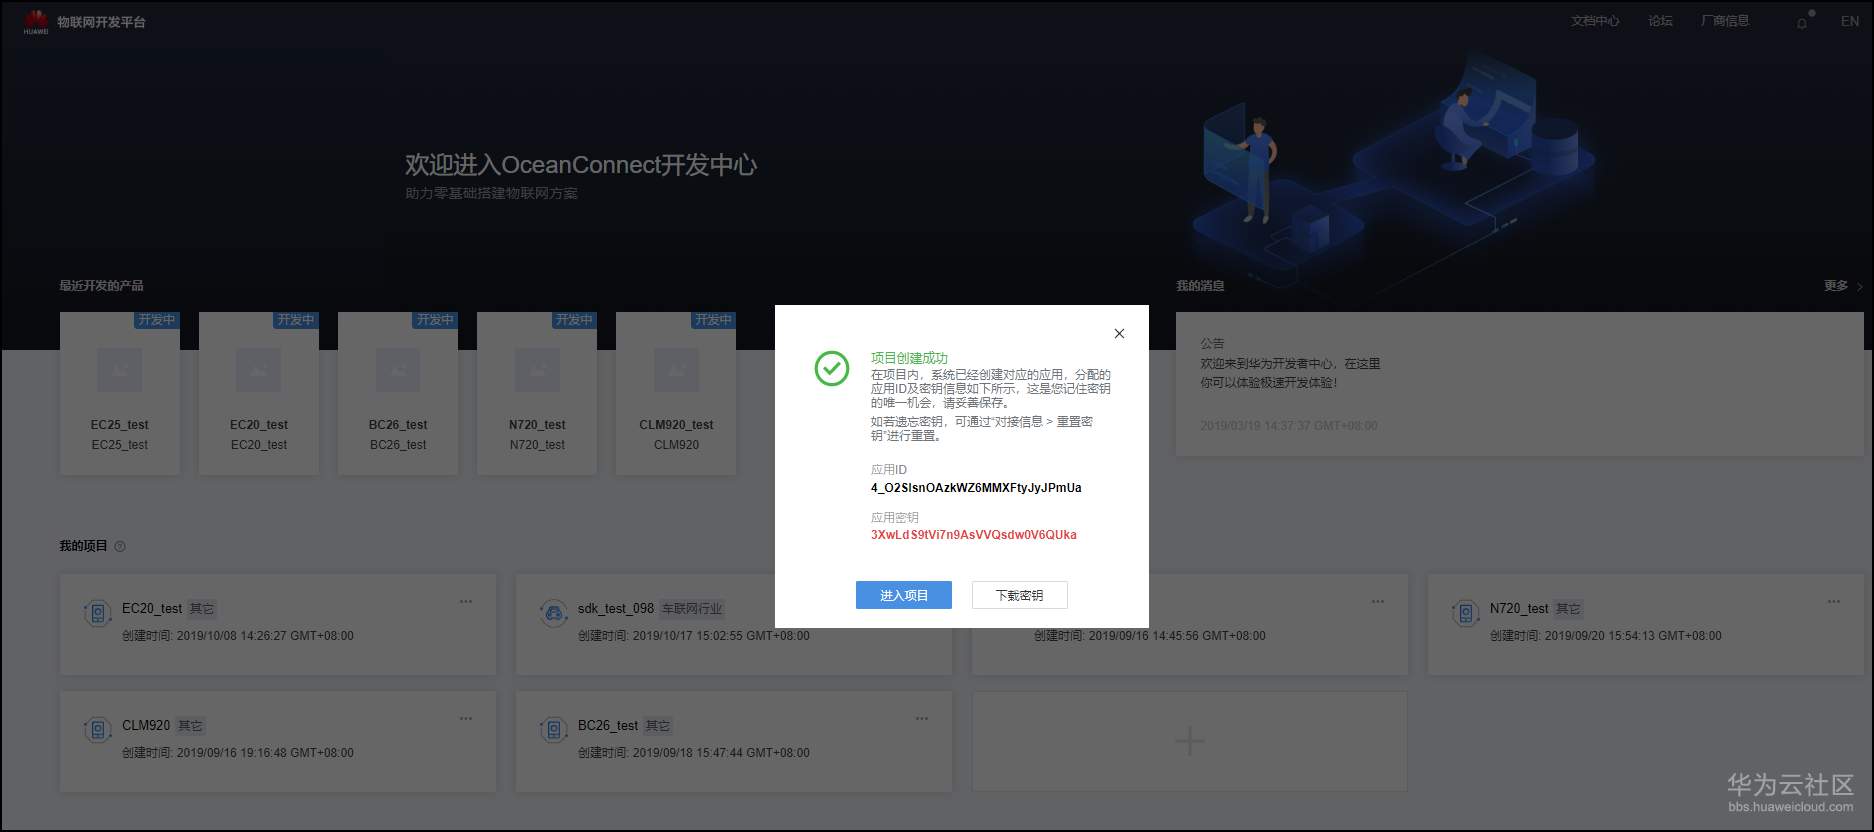Image resolution: width=1874 pixels, height=832 pixels.
Task: Click 下载密钥 button
Action: coord(1019,595)
